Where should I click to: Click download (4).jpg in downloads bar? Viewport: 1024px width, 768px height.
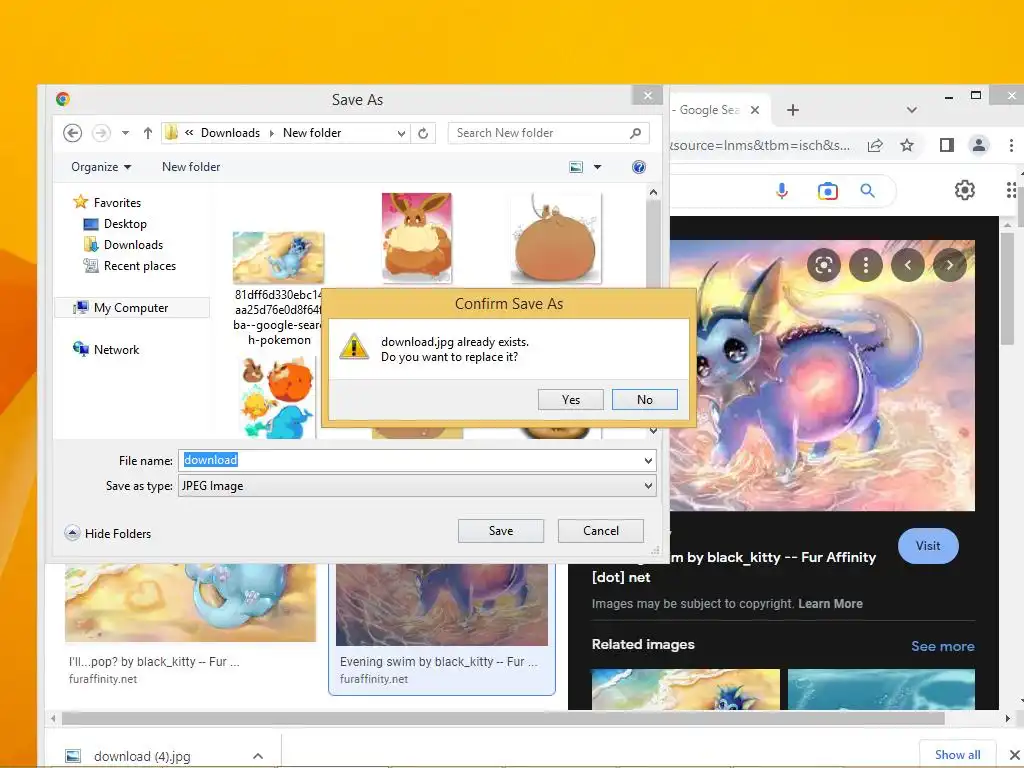(142, 756)
